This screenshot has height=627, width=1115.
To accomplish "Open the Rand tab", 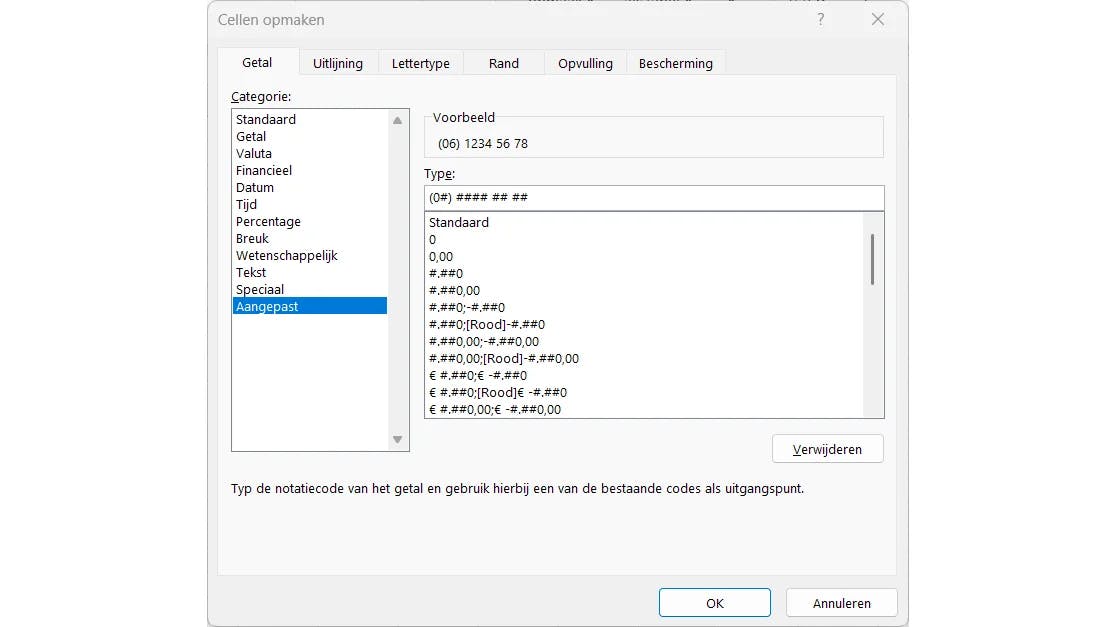I will click(503, 63).
